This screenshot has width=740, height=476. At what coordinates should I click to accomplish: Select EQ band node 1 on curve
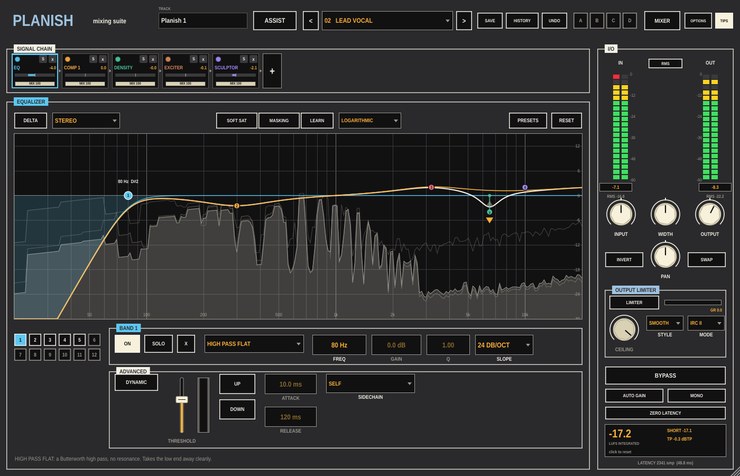pos(128,195)
